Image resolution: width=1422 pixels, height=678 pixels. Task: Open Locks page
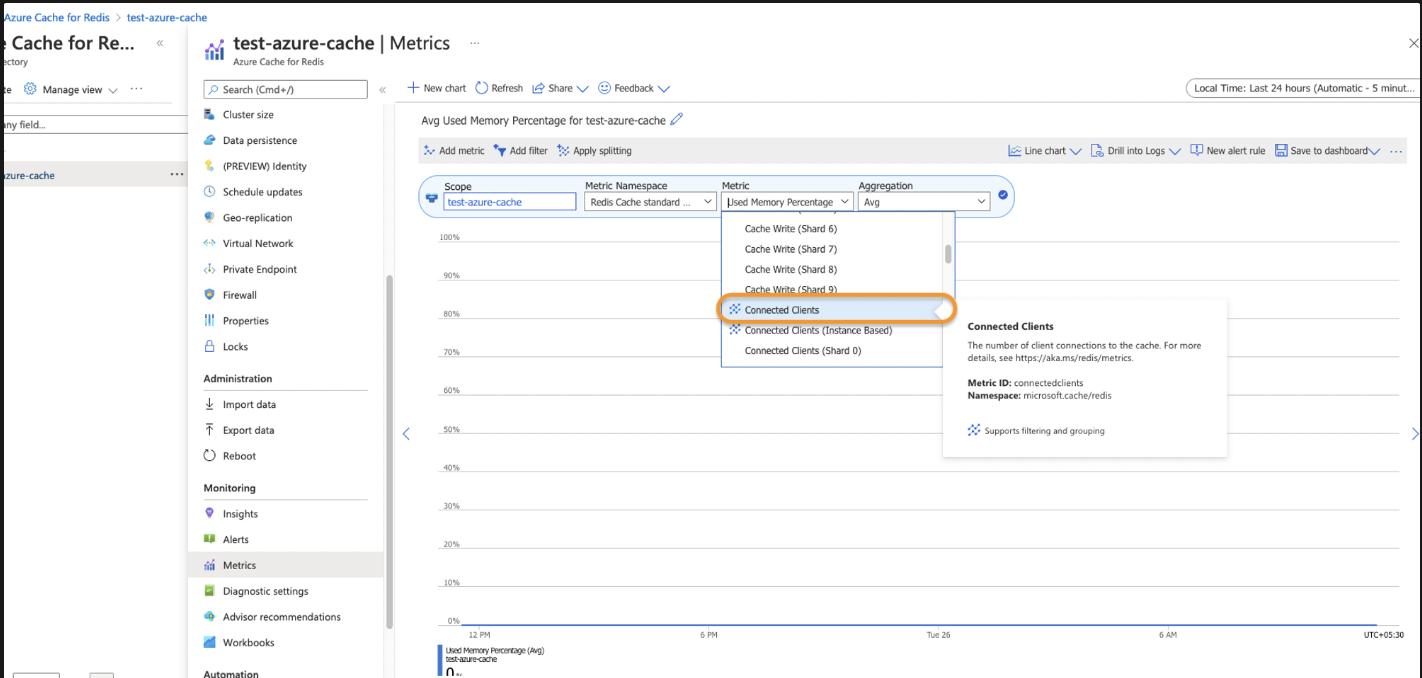click(235, 347)
